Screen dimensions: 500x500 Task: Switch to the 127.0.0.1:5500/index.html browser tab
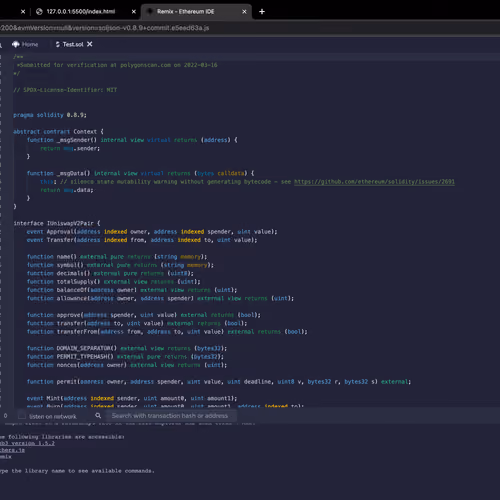[x=81, y=12]
